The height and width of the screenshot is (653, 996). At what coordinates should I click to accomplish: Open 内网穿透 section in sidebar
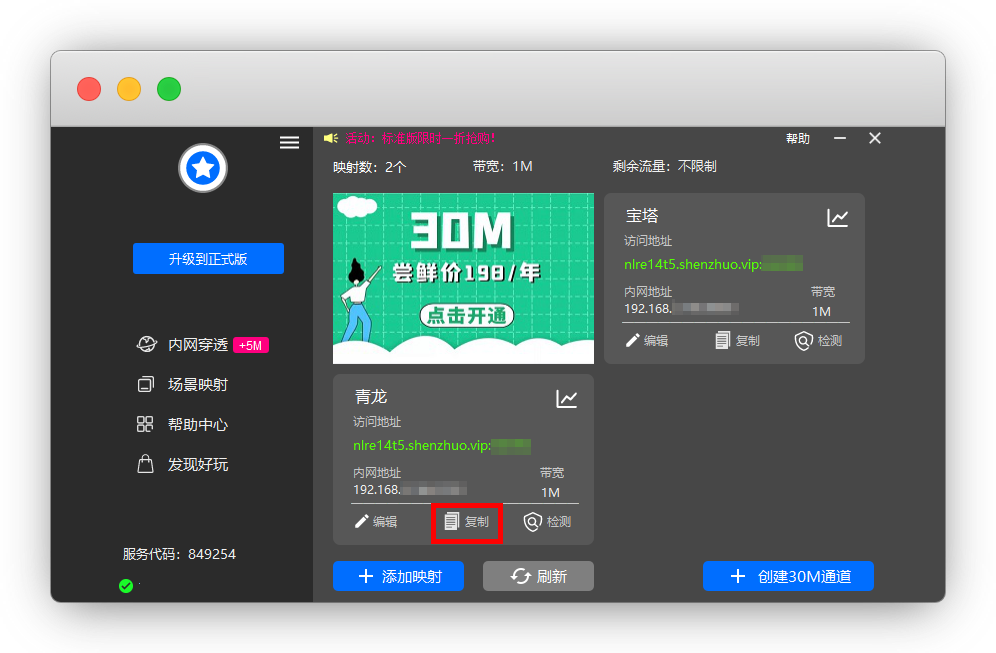(x=198, y=345)
